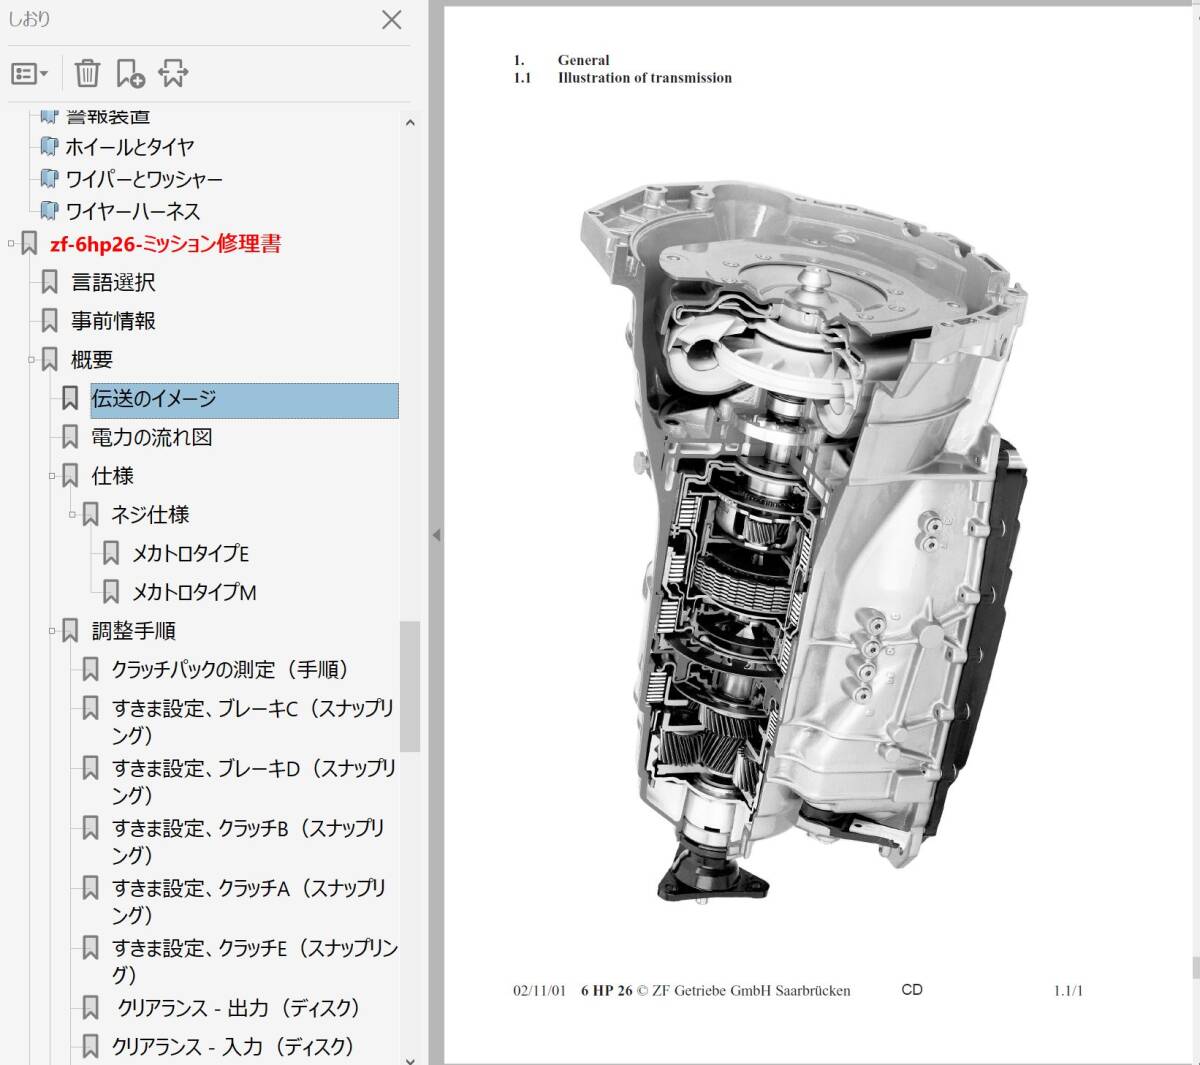This screenshot has height=1065, width=1200.
Task: Click the '6 HP 26' footer text
Action: 607,991
